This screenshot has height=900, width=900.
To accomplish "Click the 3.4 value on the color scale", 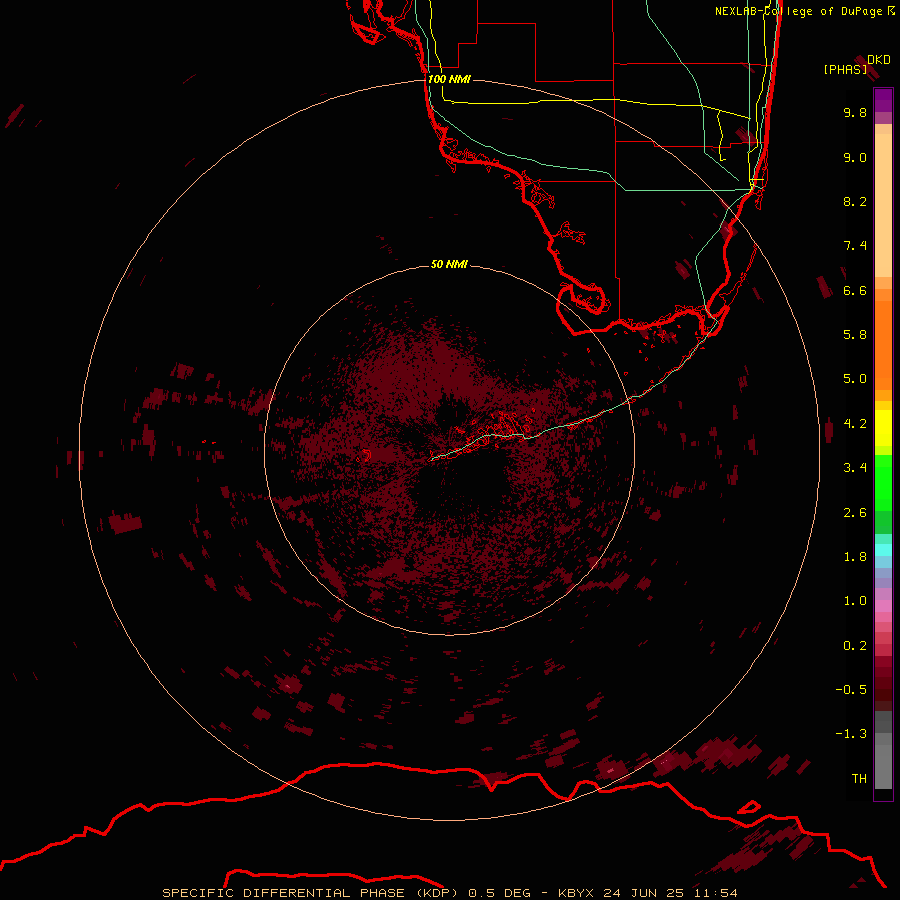I will (855, 468).
